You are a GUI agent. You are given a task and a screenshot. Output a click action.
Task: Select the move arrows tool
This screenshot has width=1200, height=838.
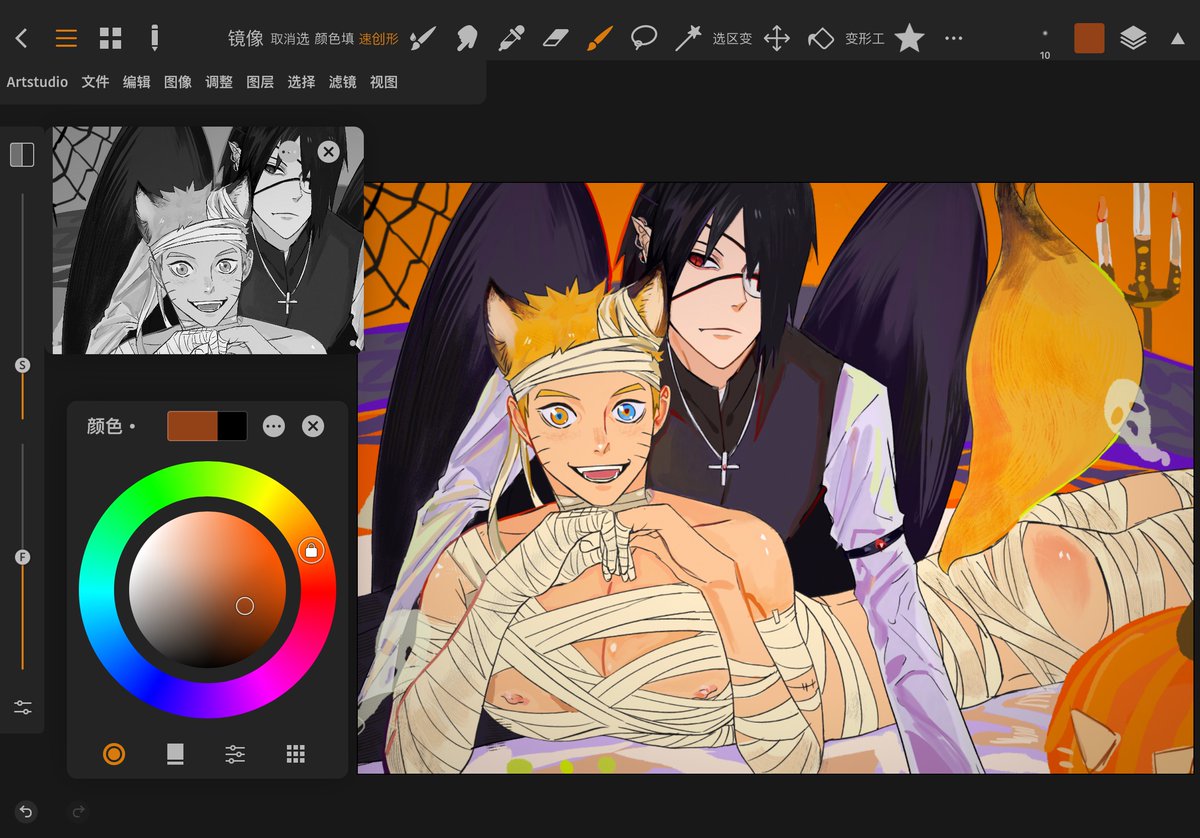pyautogui.click(x=777, y=39)
